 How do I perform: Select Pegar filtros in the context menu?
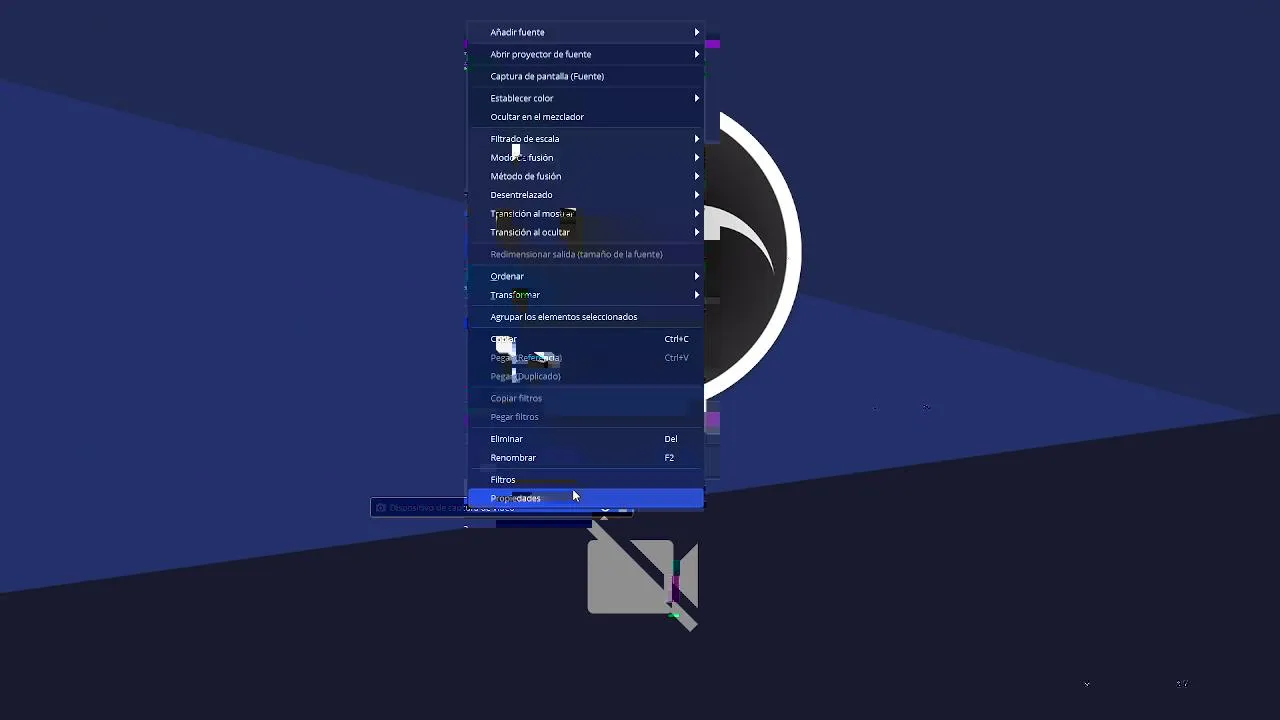(x=586, y=417)
